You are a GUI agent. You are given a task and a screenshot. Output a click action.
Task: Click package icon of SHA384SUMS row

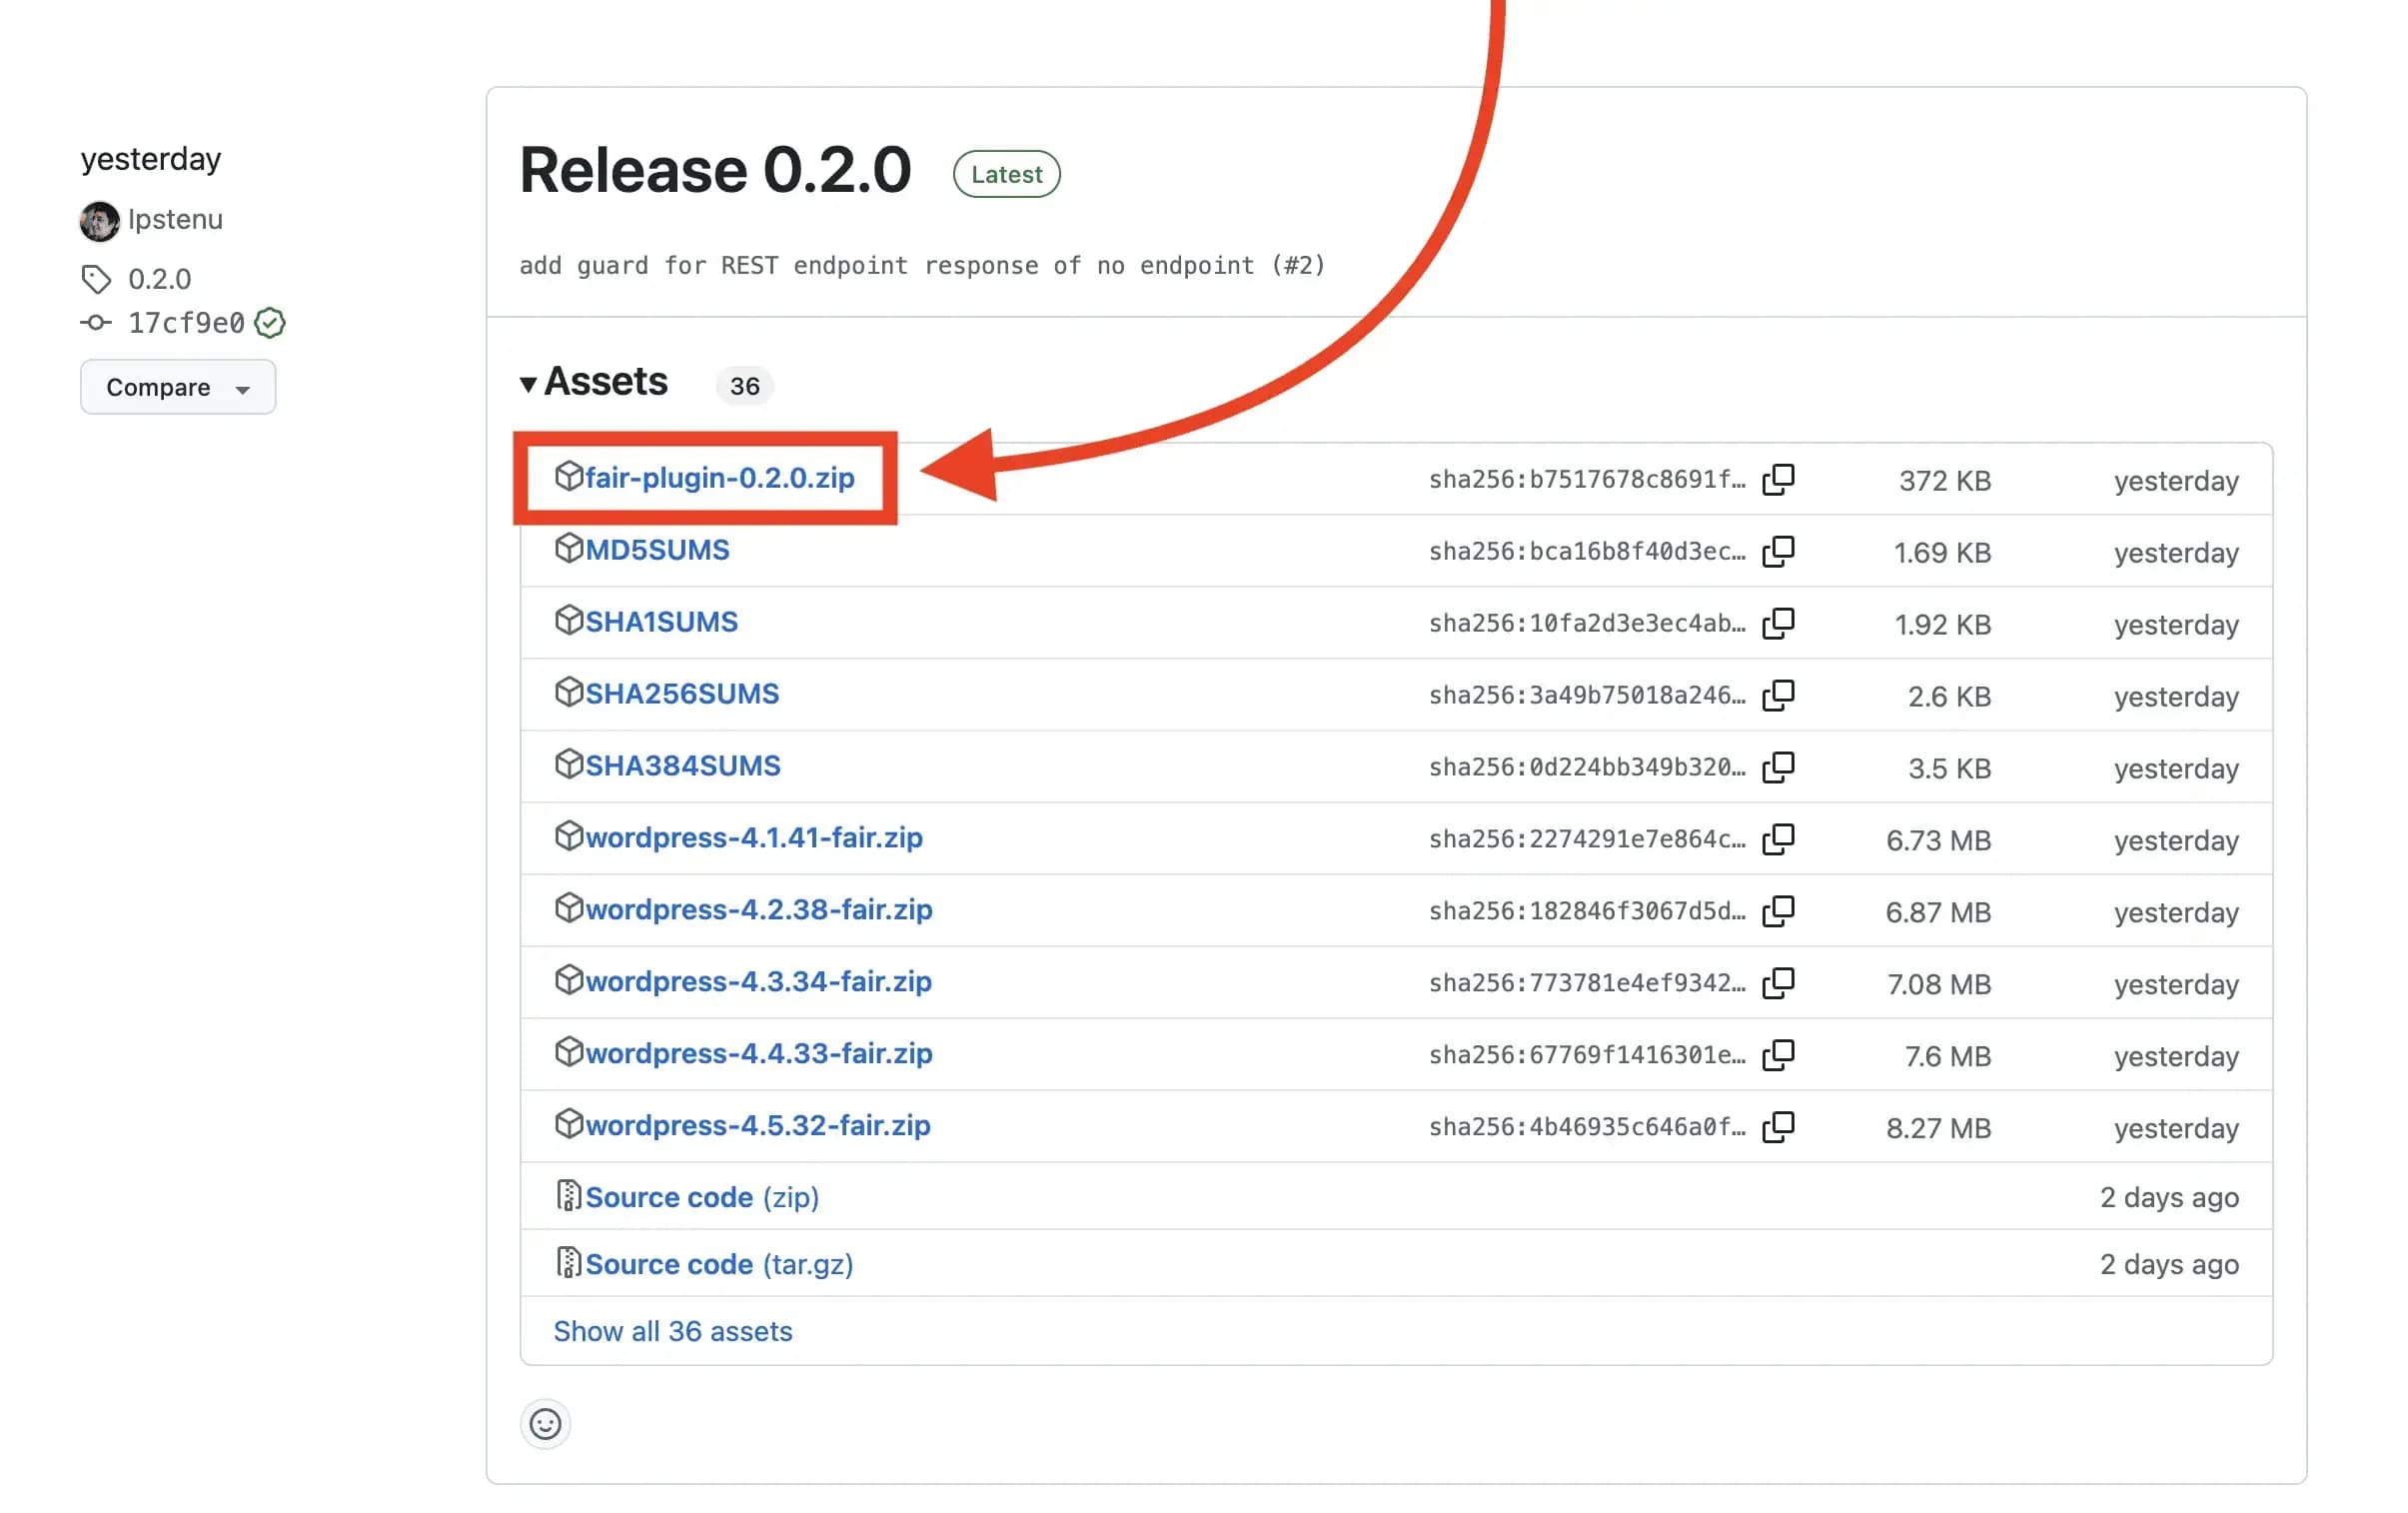568,764
